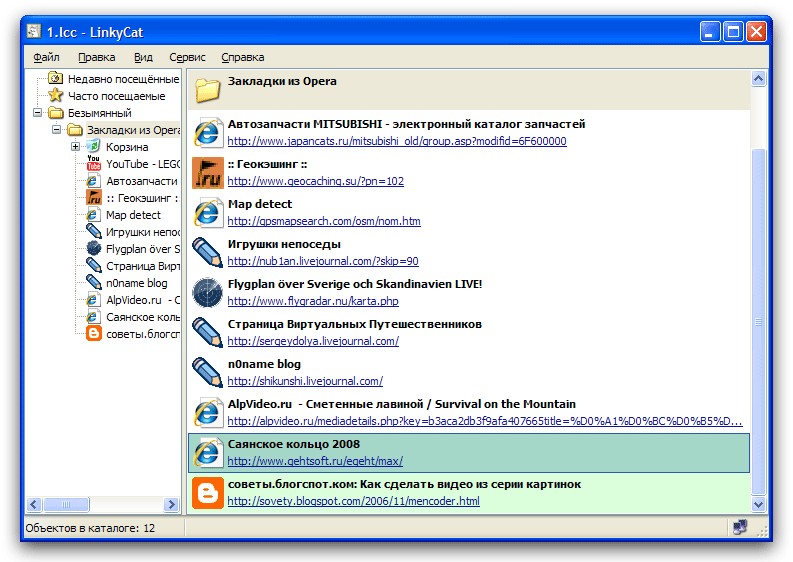Click the Flygplan radar icon in tree
Screen dimensions: 793x562
(x=94, y=248)
